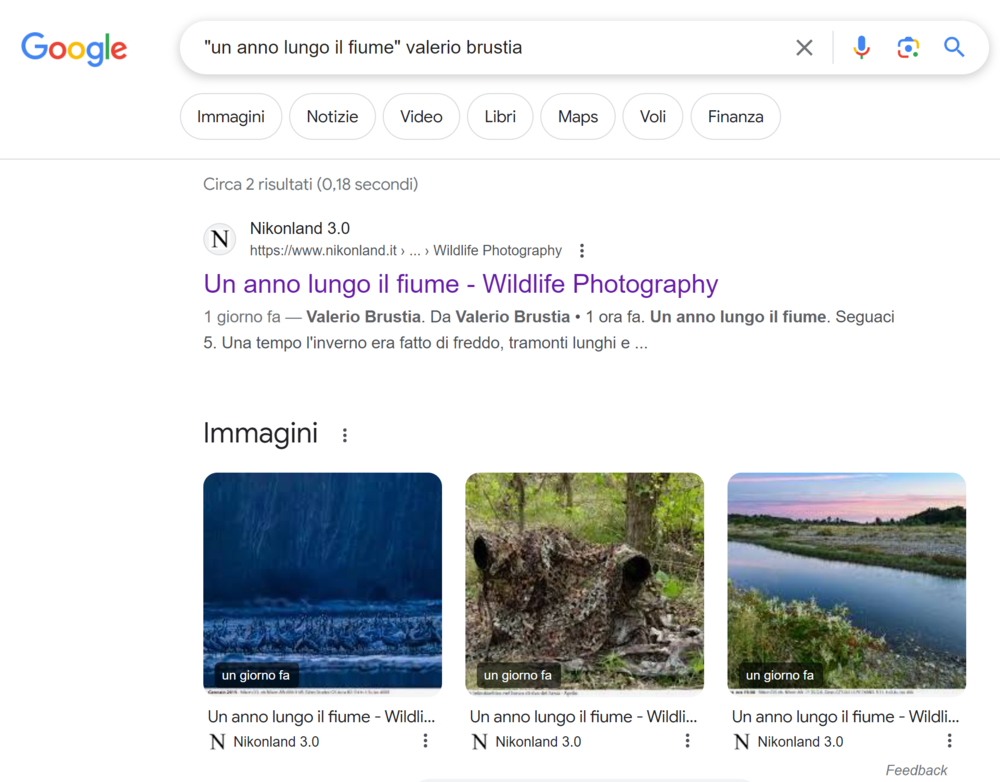Select the Video filter chip
Viewport: 1000px width, 782px height.
pyautogui.click(x=421, y=117)
